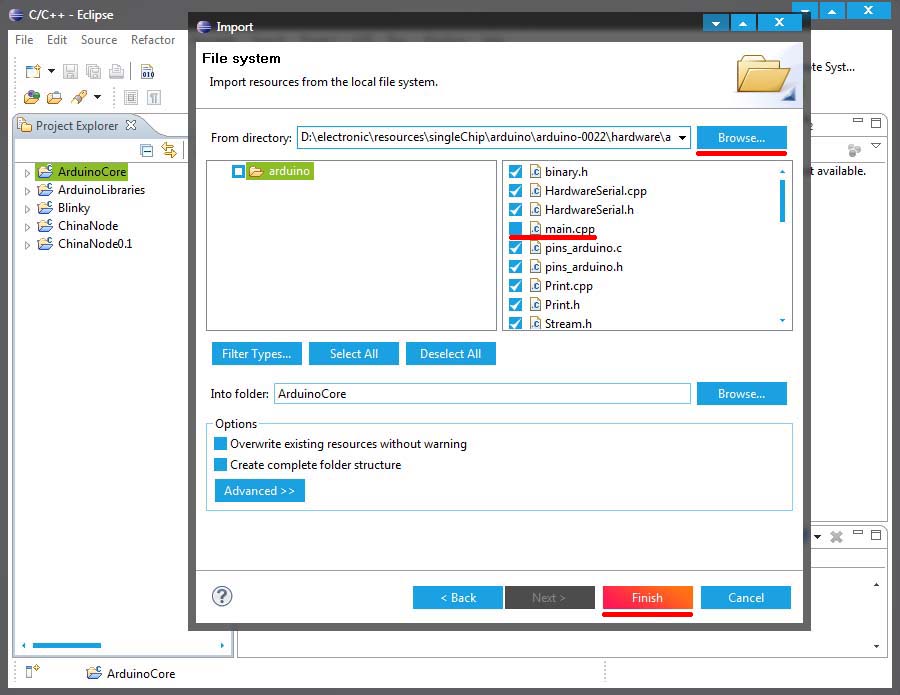Click the Advanced >> button

coord(259,491)
